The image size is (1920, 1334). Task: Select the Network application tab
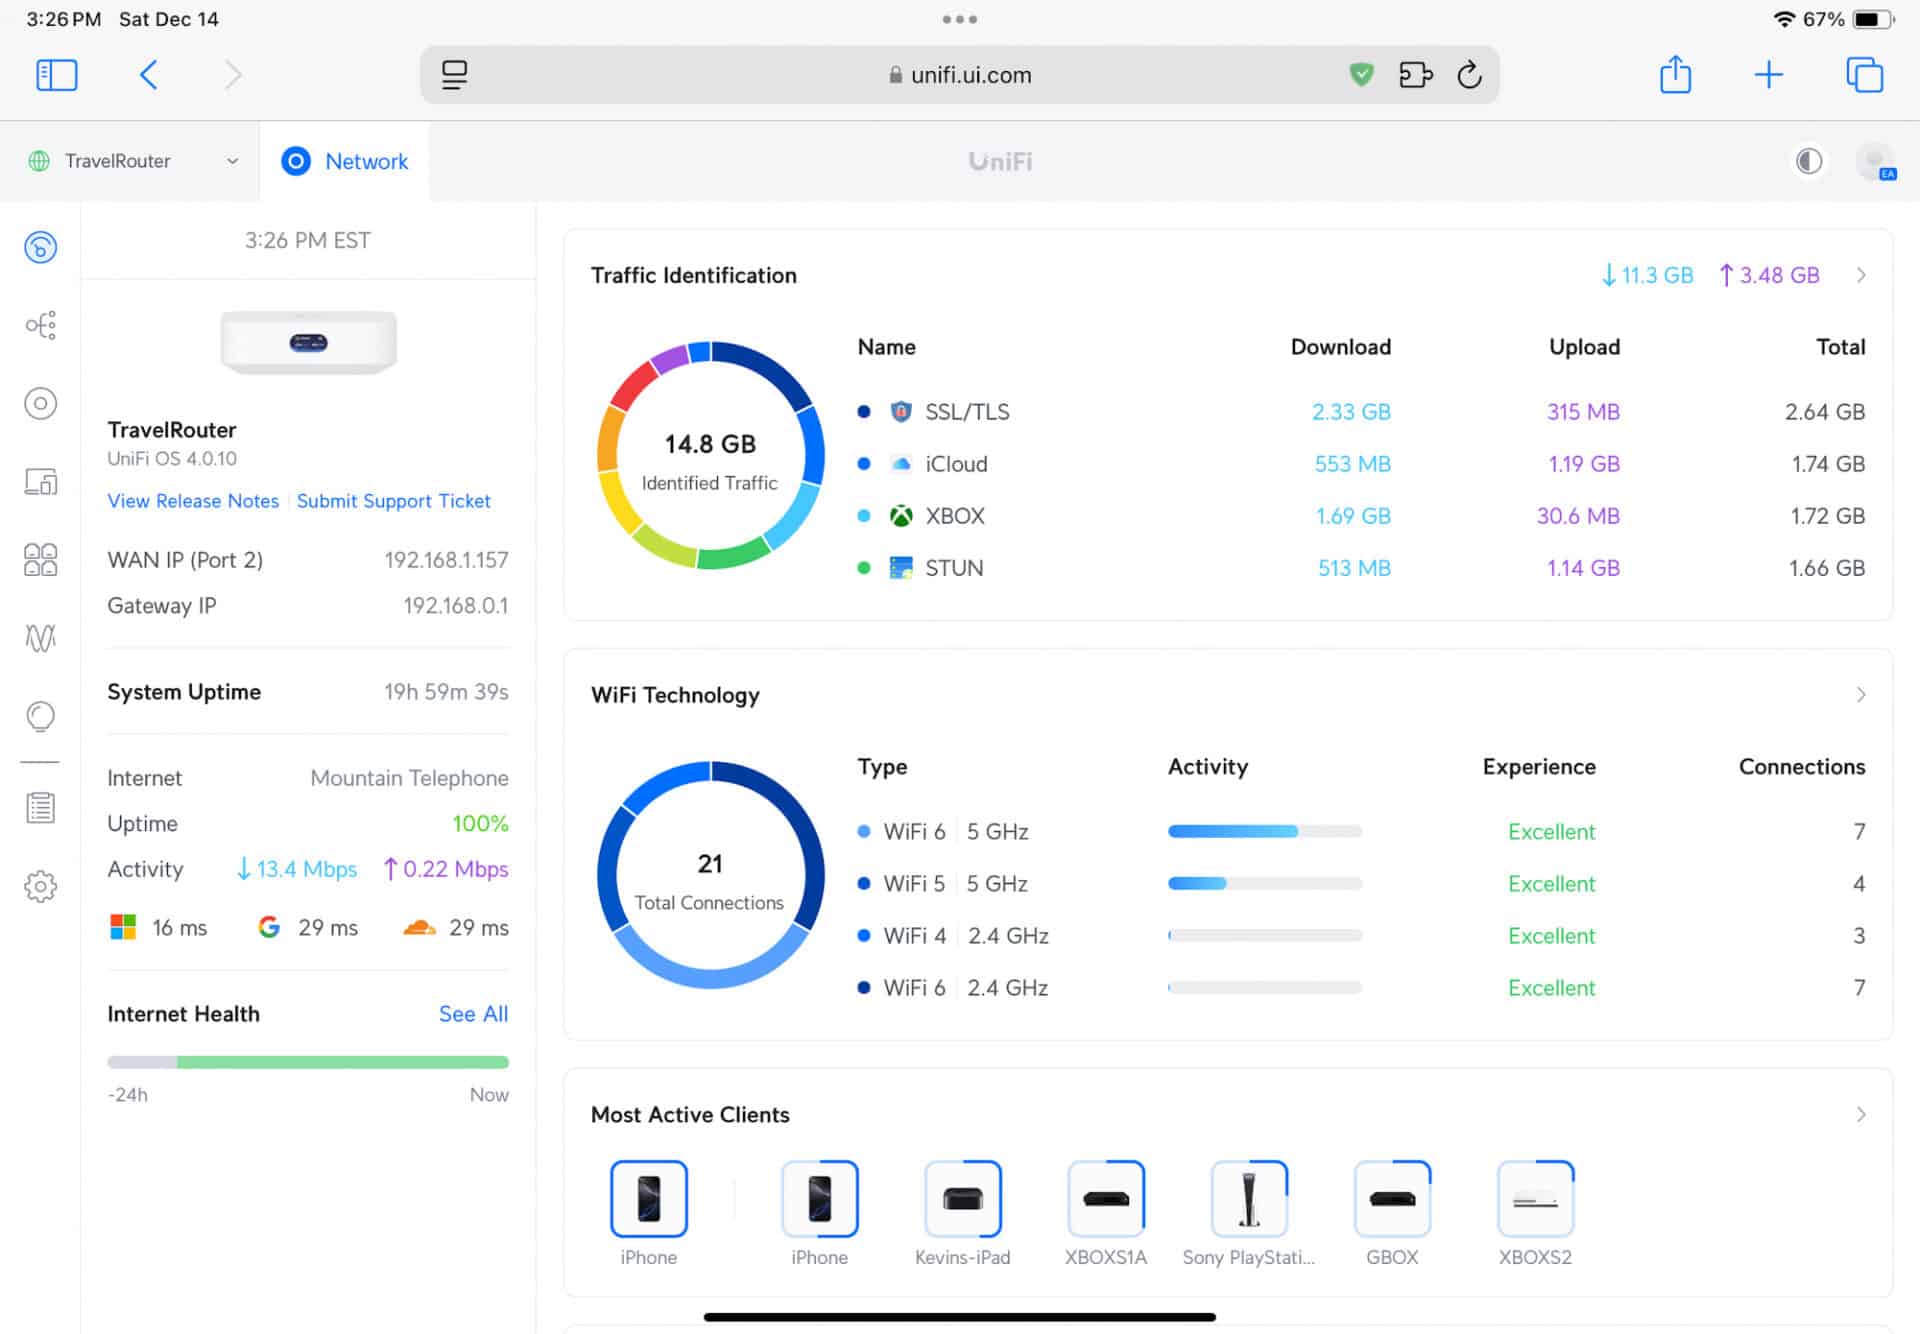[x=345, y=161]
